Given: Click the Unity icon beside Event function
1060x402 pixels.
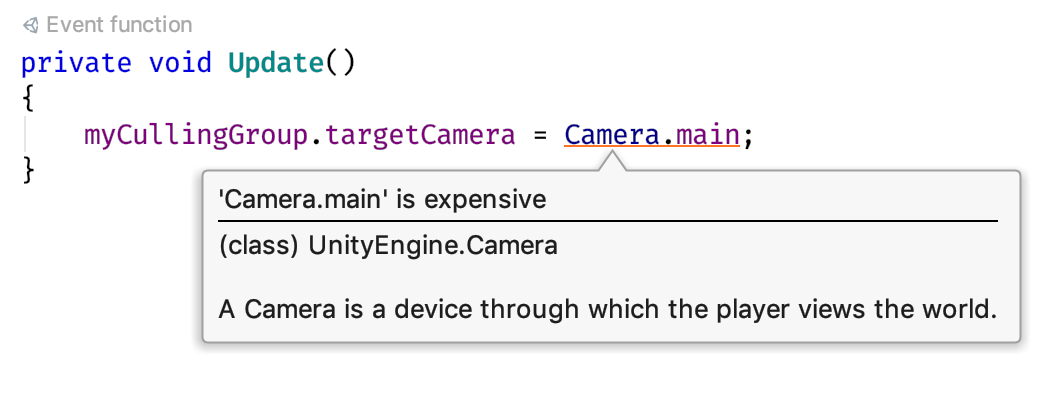Looking at the screenshot, I should (30, 26).
